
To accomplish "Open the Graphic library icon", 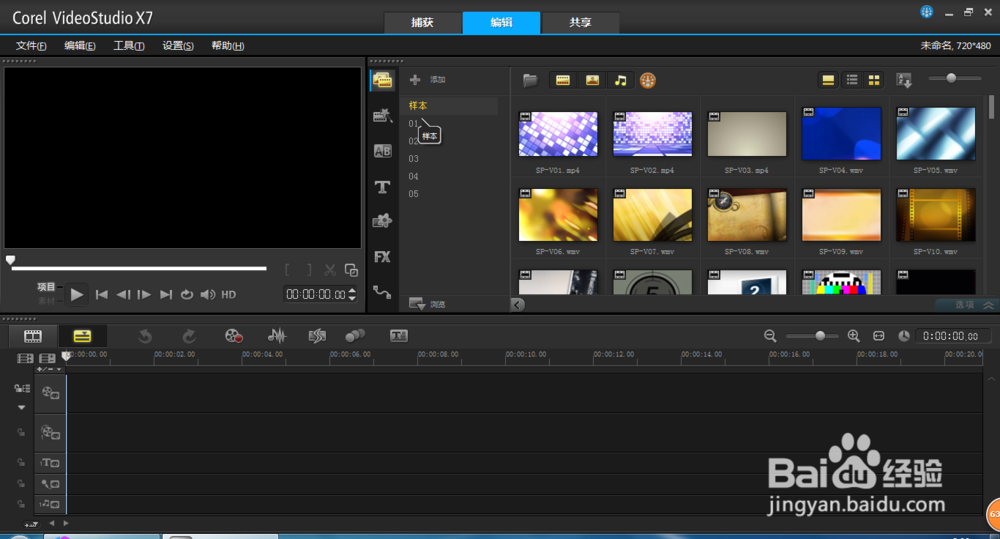I will point(382,221).
